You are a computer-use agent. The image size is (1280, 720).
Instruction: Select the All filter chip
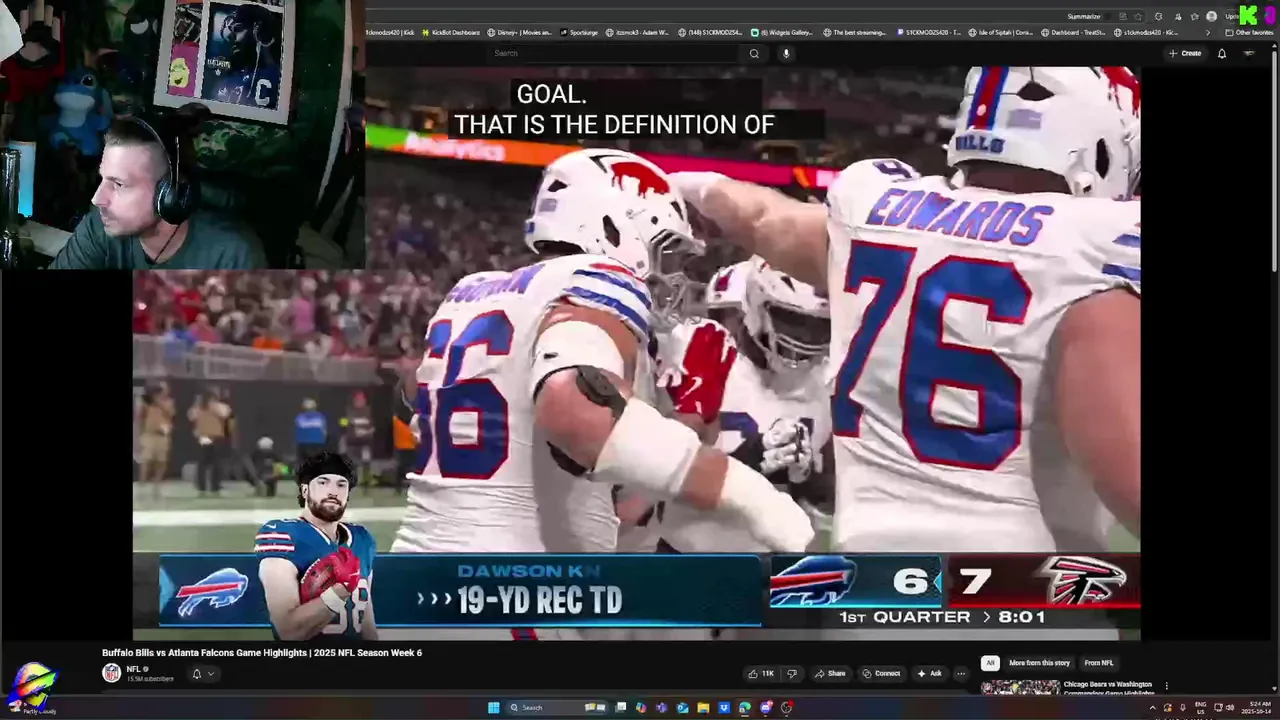tap(990, 663)
